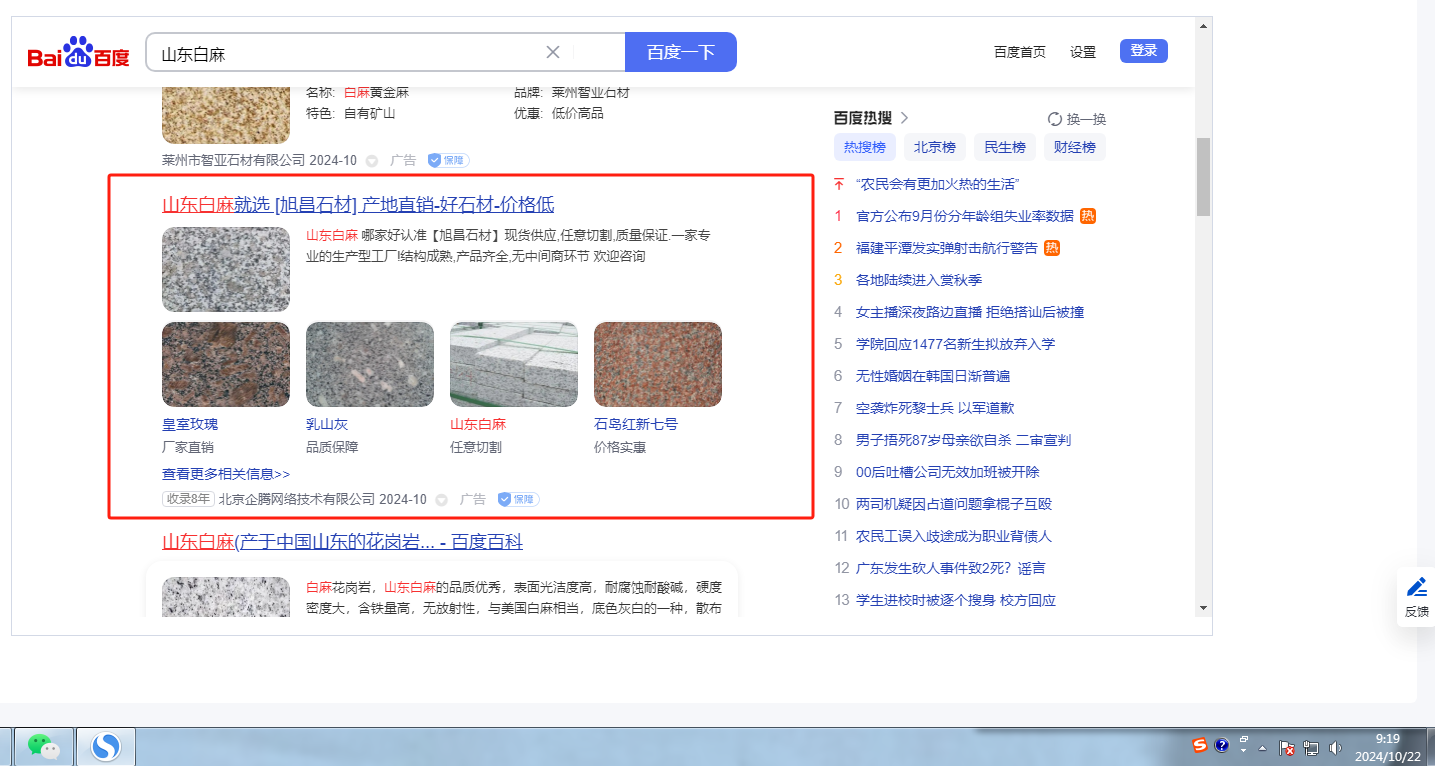This screenshot has height=766, width=1435.
Task: Open the 乳山灰 granite thumbnail
Action: click(370, 364)
